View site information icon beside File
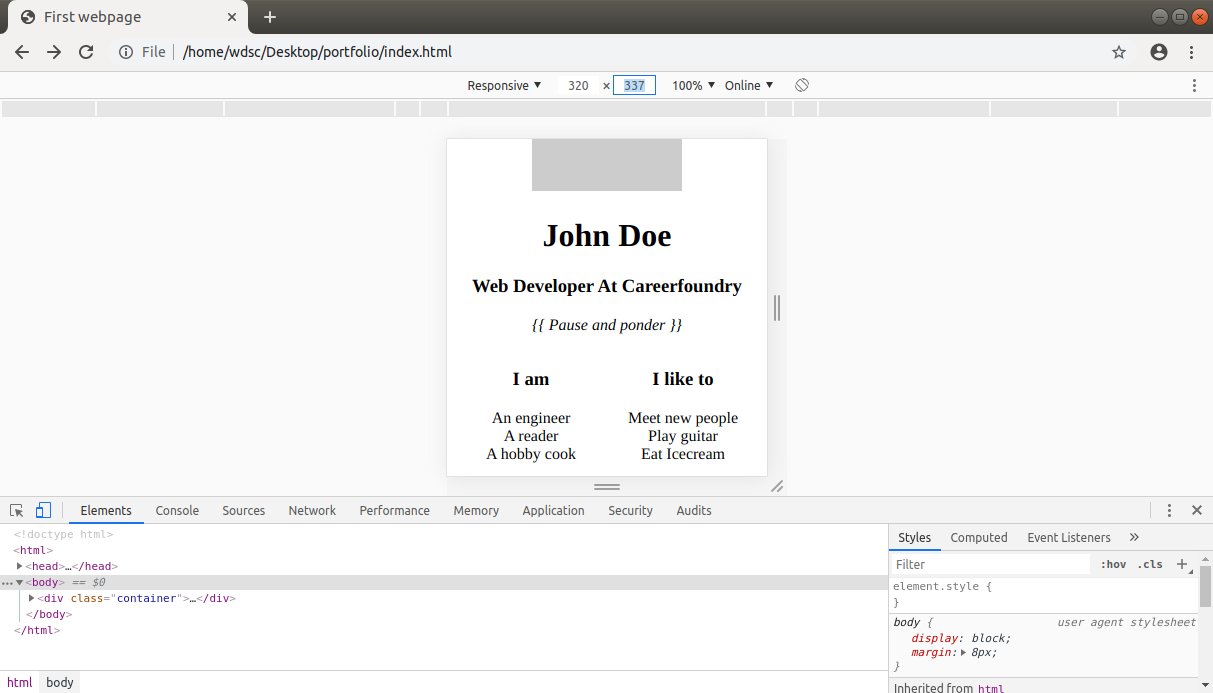 pos(126,52)
